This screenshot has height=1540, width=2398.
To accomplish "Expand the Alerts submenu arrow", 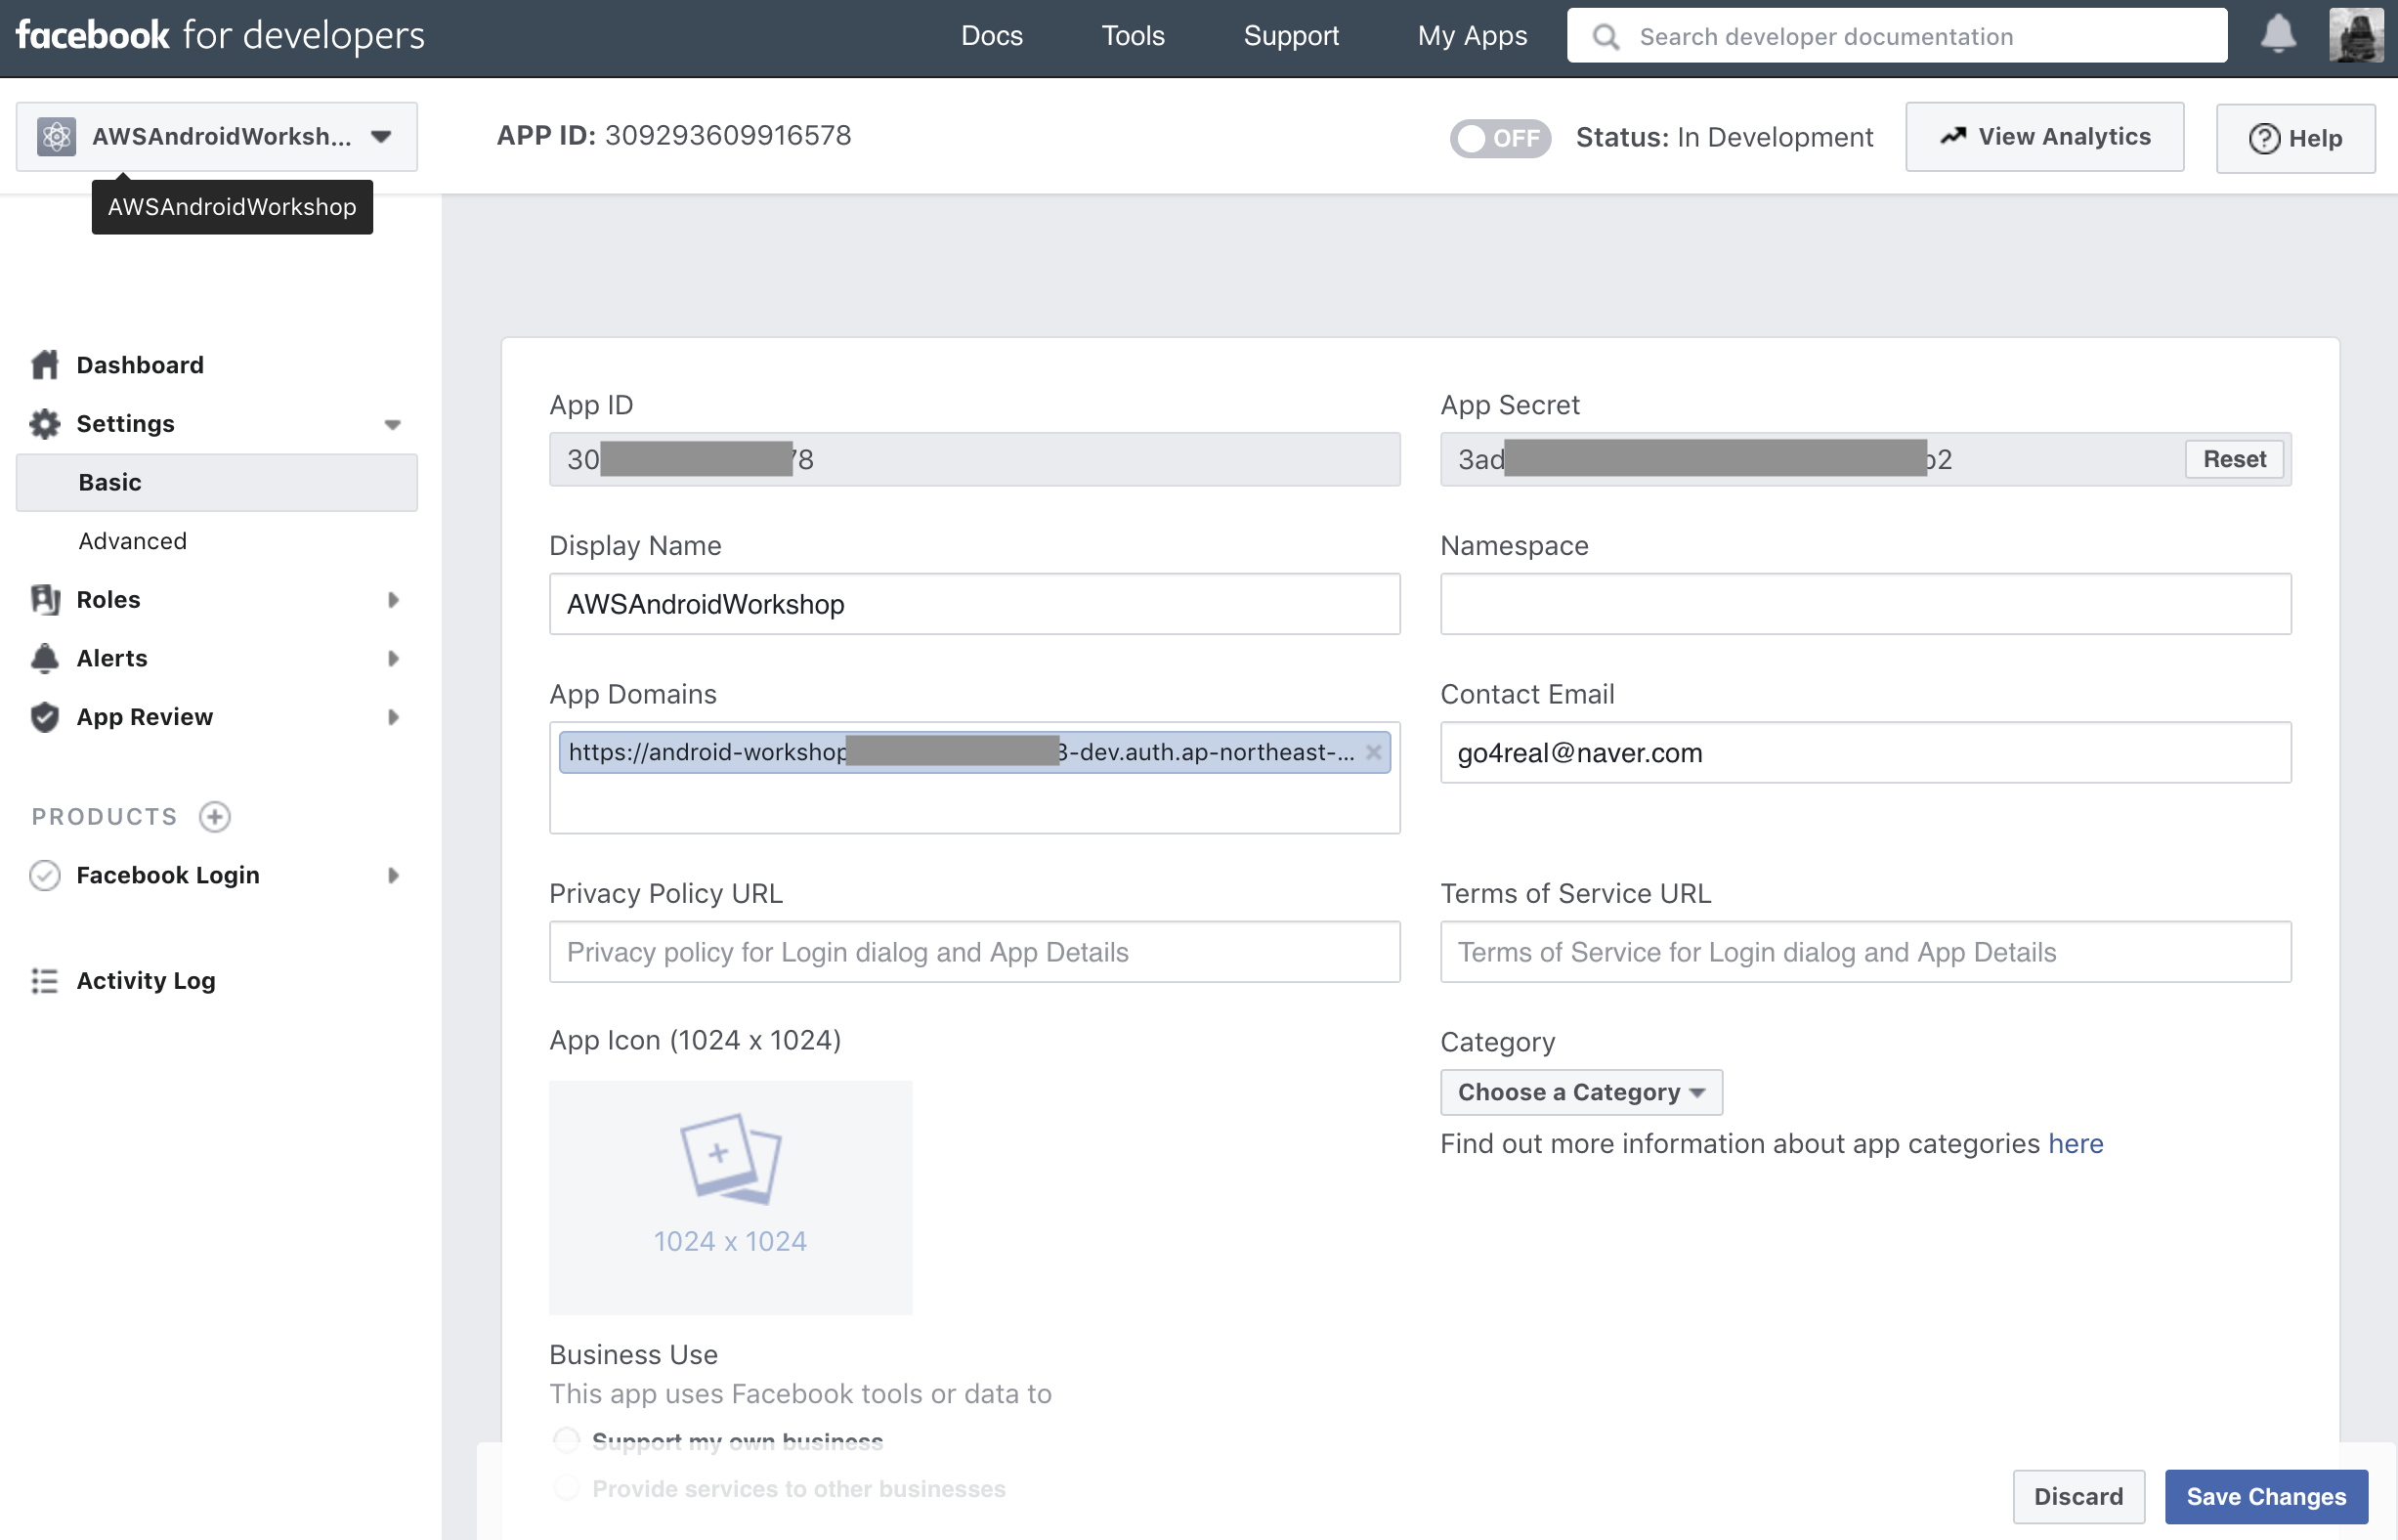I will 393,658.
